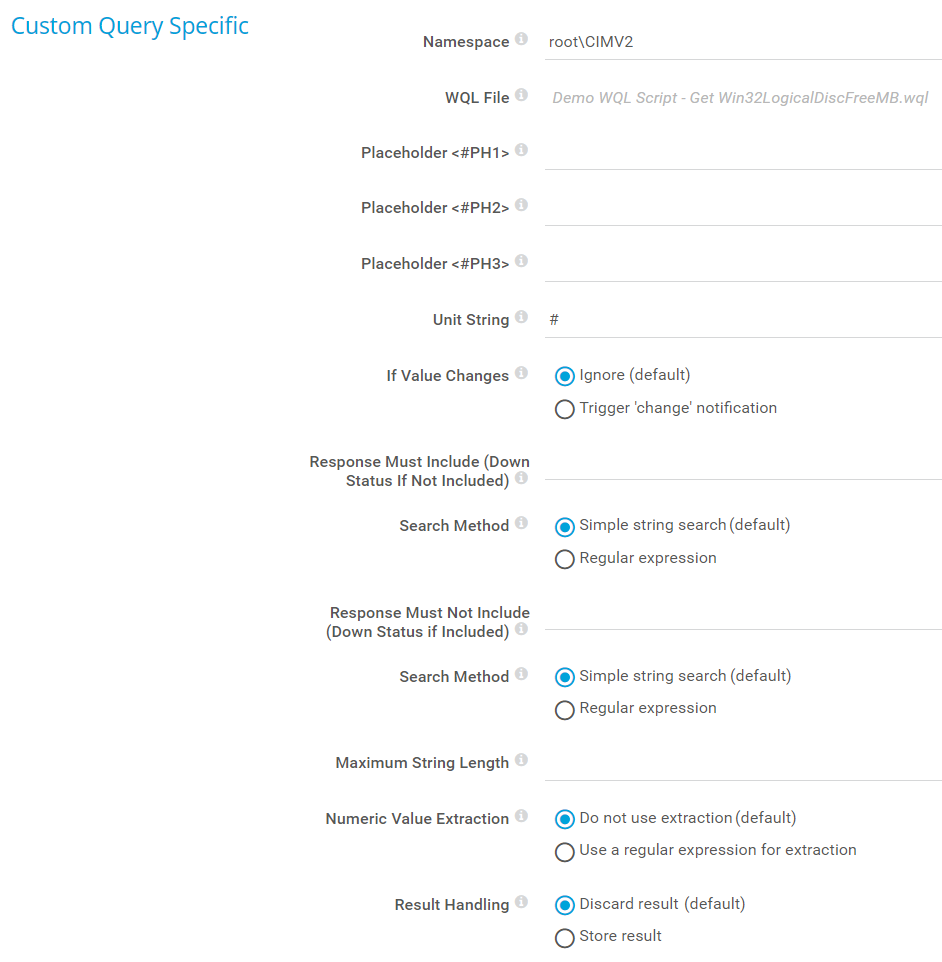Click the Unit String input field
942x962 pixels.
tap(743, 320)
